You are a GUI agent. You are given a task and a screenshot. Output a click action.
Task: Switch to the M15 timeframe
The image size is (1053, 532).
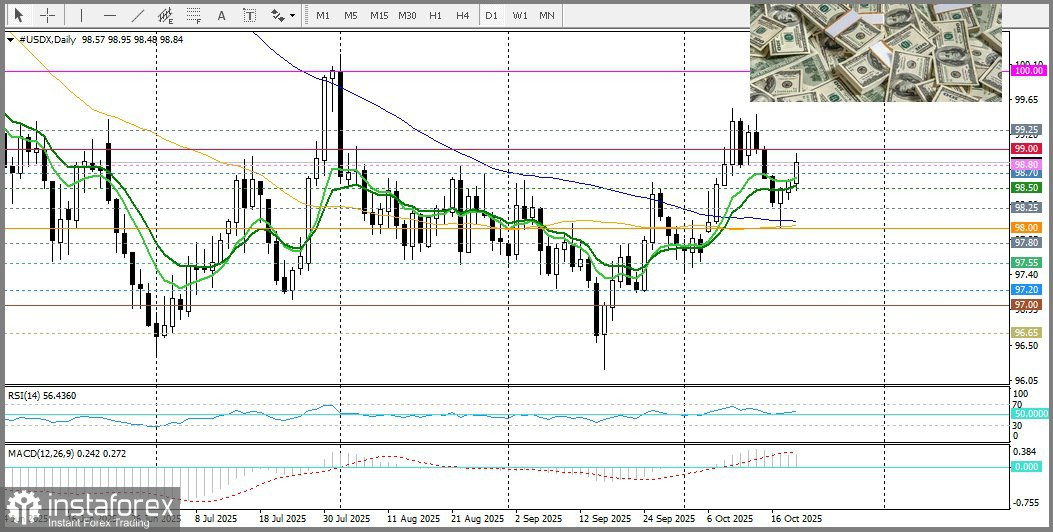coord(378,15)
